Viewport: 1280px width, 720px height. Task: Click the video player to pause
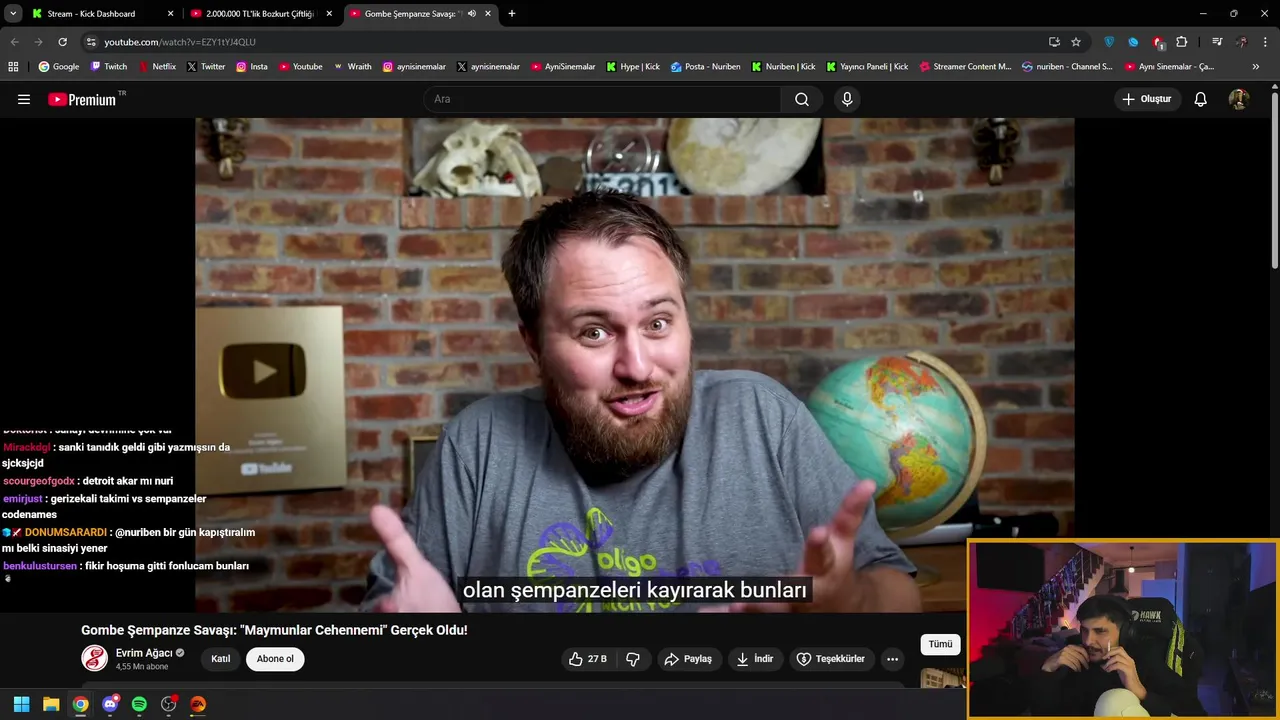point(634,364)
